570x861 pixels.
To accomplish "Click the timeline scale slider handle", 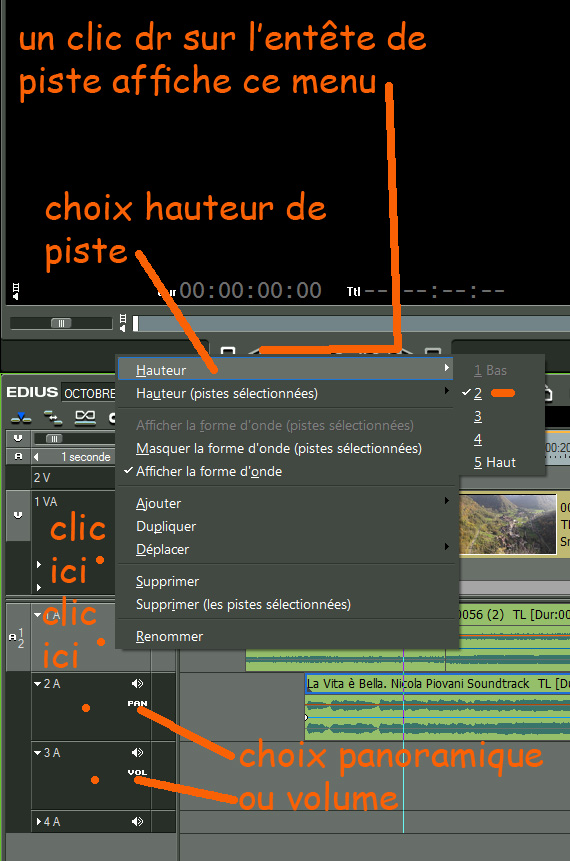I will 54,438.
